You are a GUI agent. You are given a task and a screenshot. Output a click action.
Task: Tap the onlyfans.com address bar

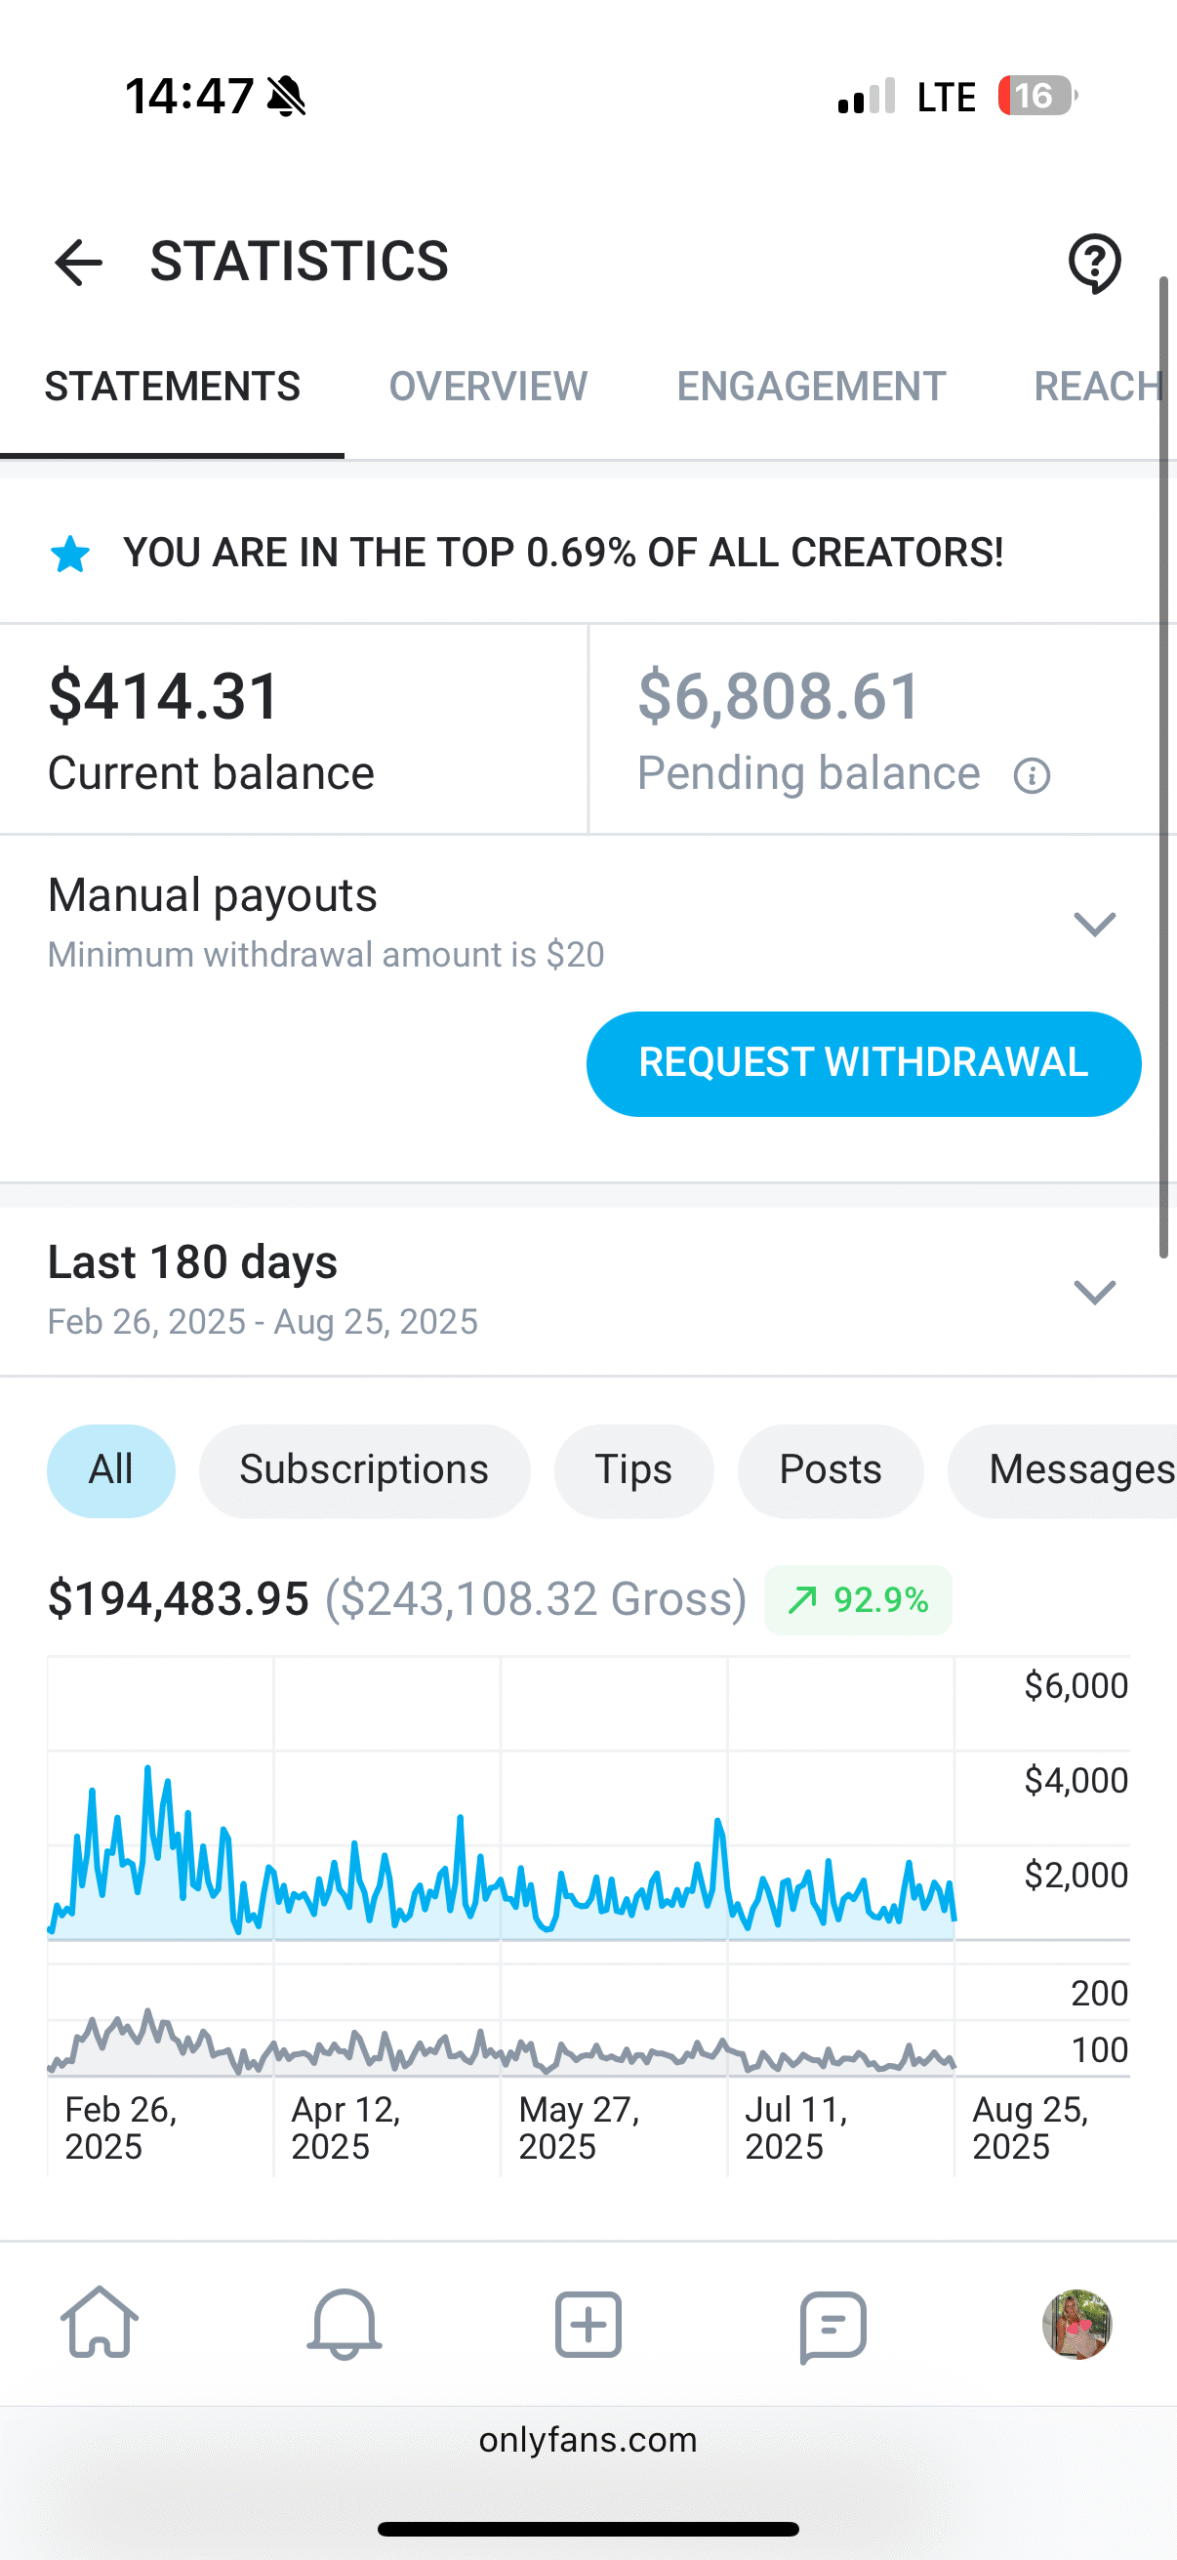pyautogui.click(x=588, y=2440)
